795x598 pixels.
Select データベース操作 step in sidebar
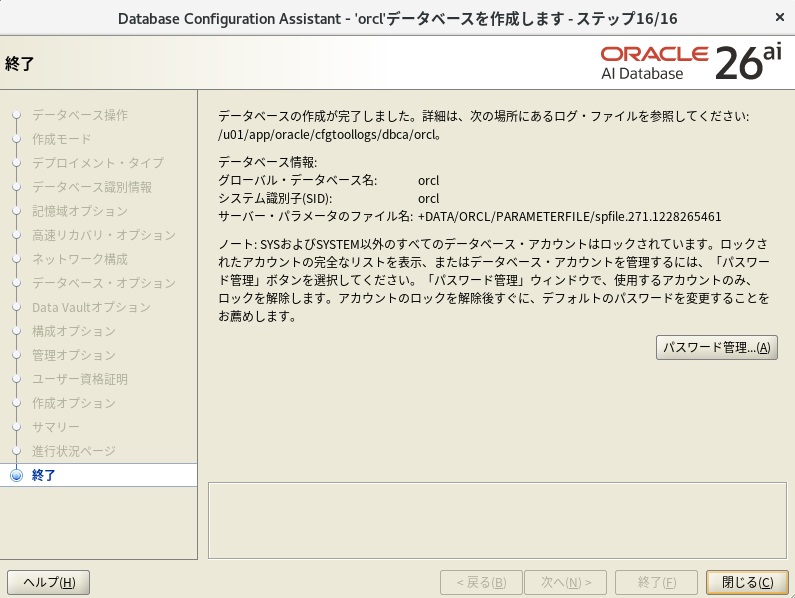click(80, 115)
